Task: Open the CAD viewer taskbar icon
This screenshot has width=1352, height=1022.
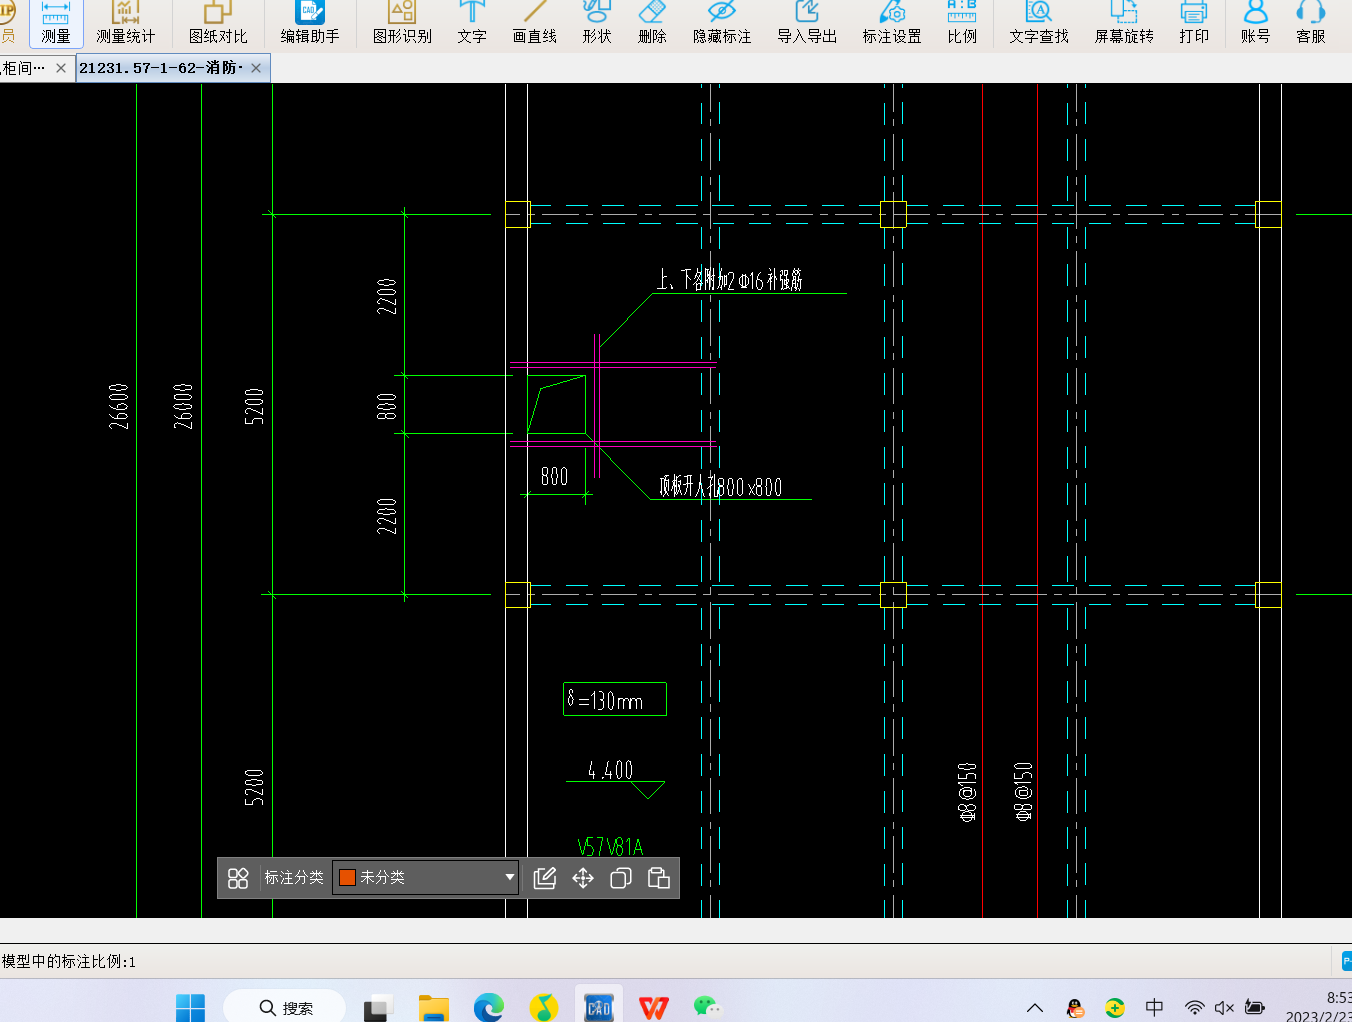Action: coord(598,1007)
